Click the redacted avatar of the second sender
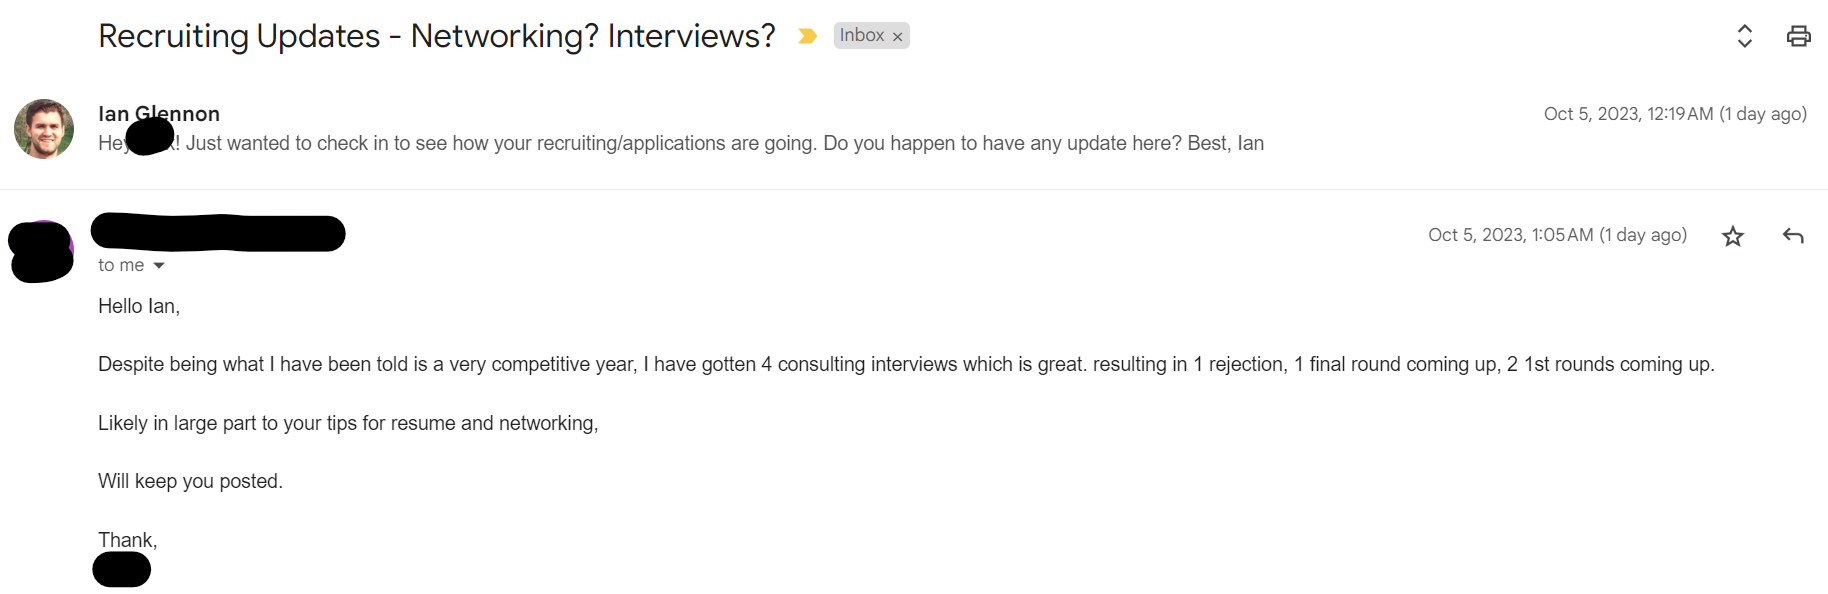1828x594 pixels. (x=41, y=251)
